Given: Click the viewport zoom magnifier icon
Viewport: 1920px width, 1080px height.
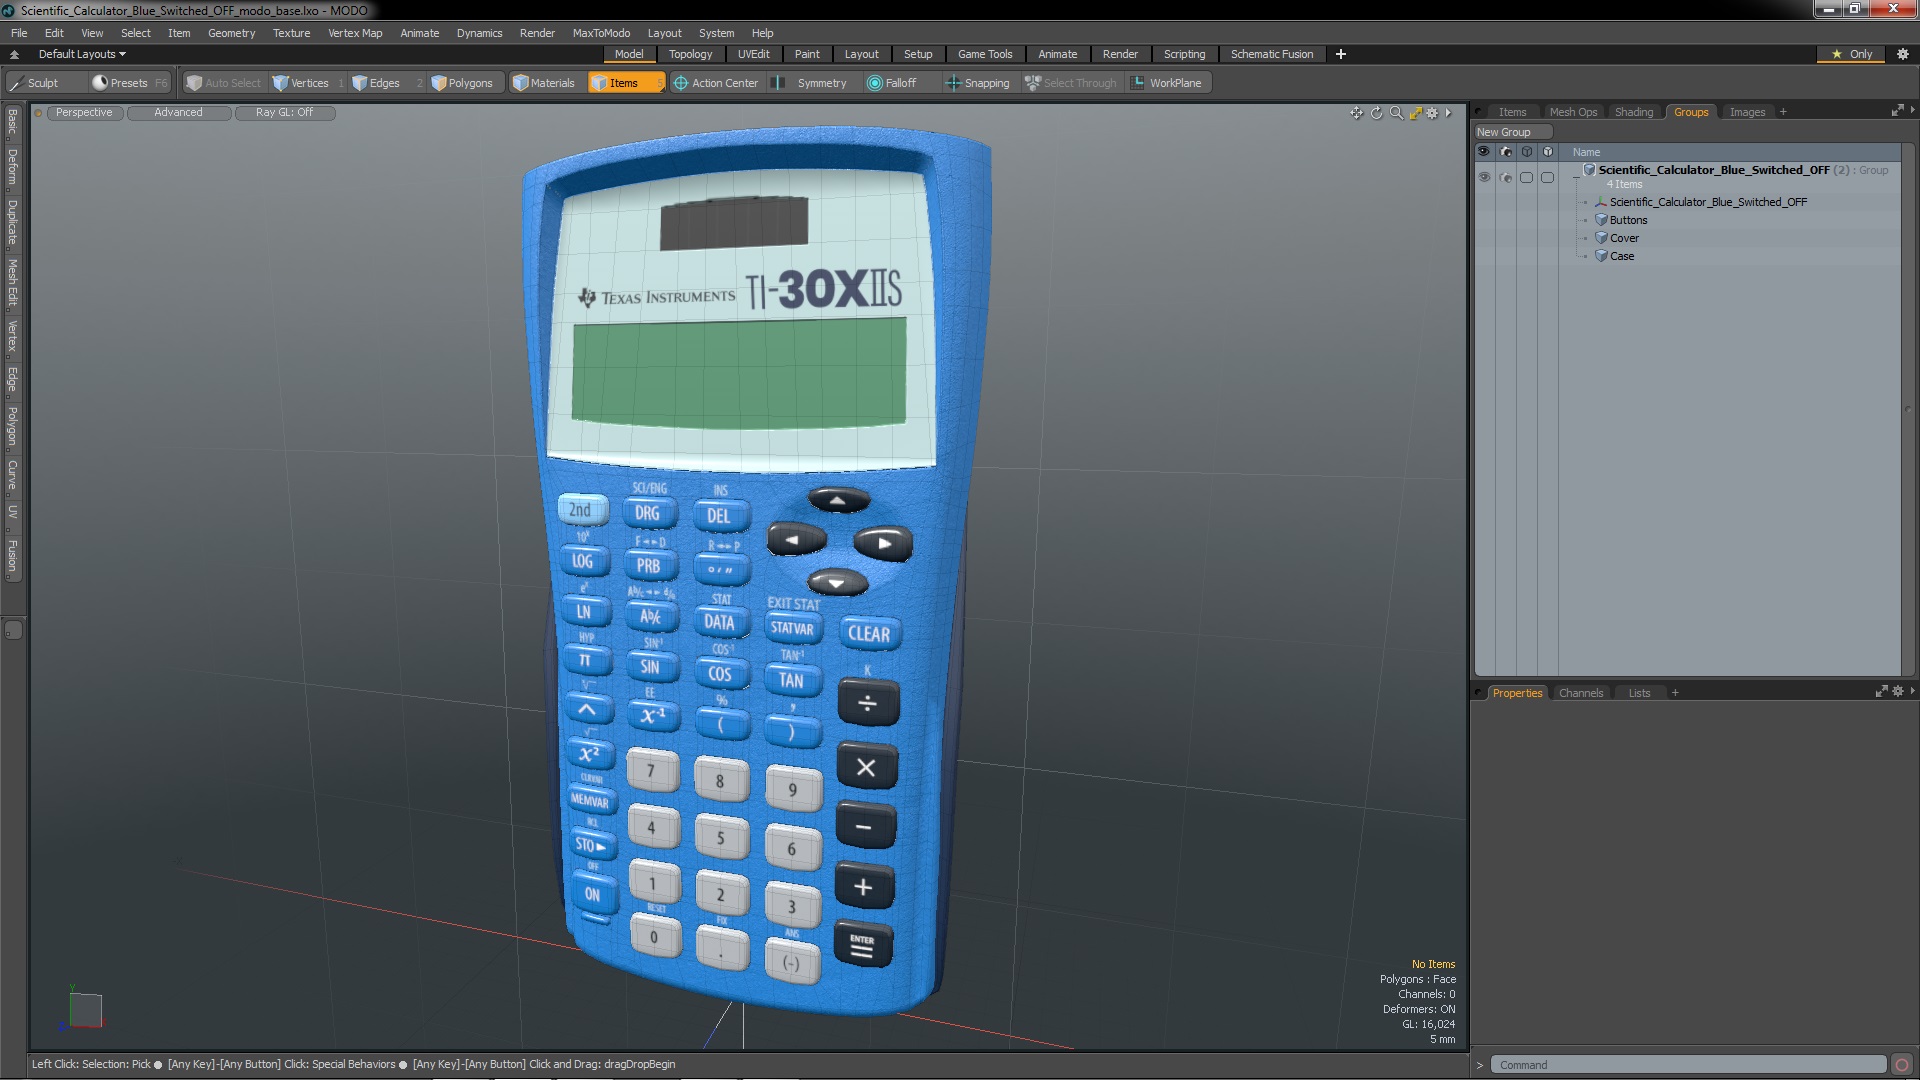Looking at the screenshot, I should tap(1396, 113).
